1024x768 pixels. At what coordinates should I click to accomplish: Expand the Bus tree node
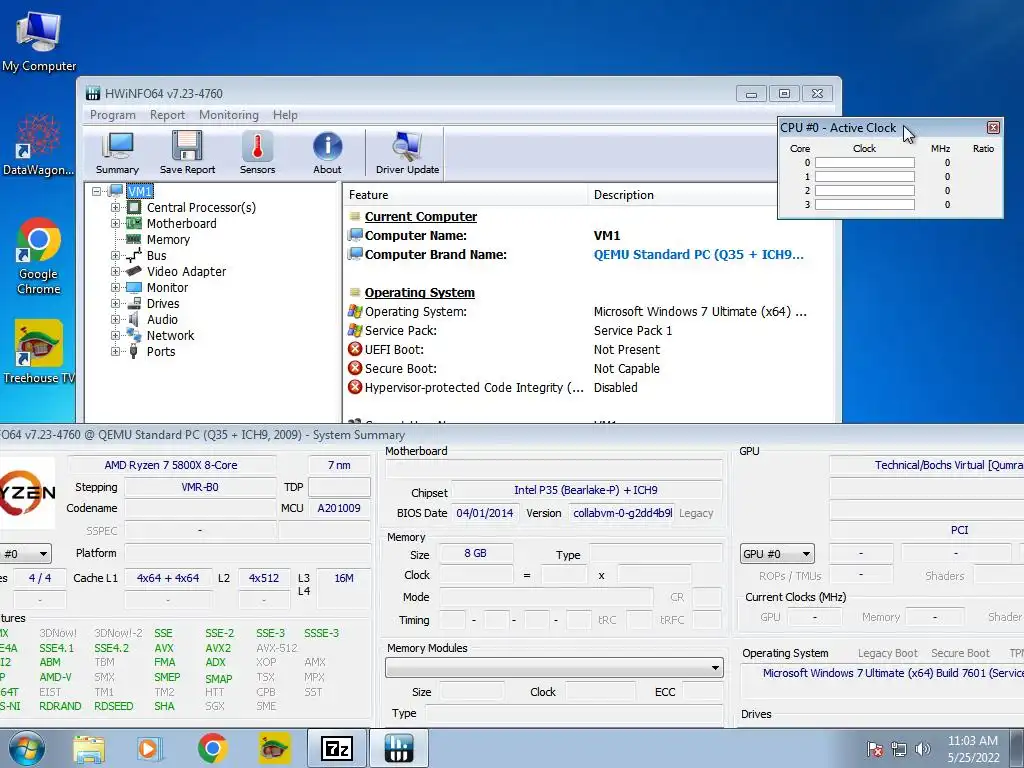[116, 255]
